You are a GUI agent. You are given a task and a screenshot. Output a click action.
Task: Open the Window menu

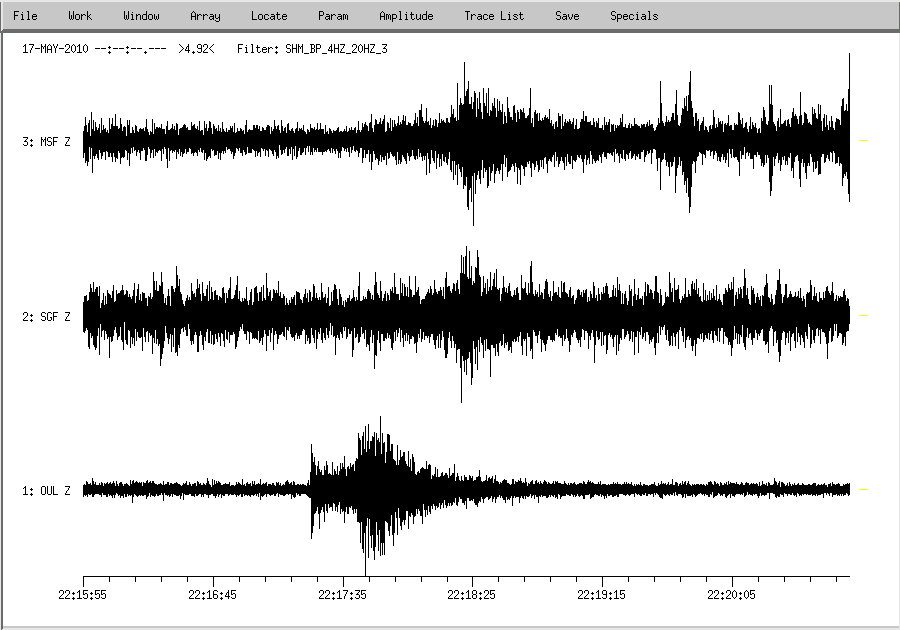point(141,16)
